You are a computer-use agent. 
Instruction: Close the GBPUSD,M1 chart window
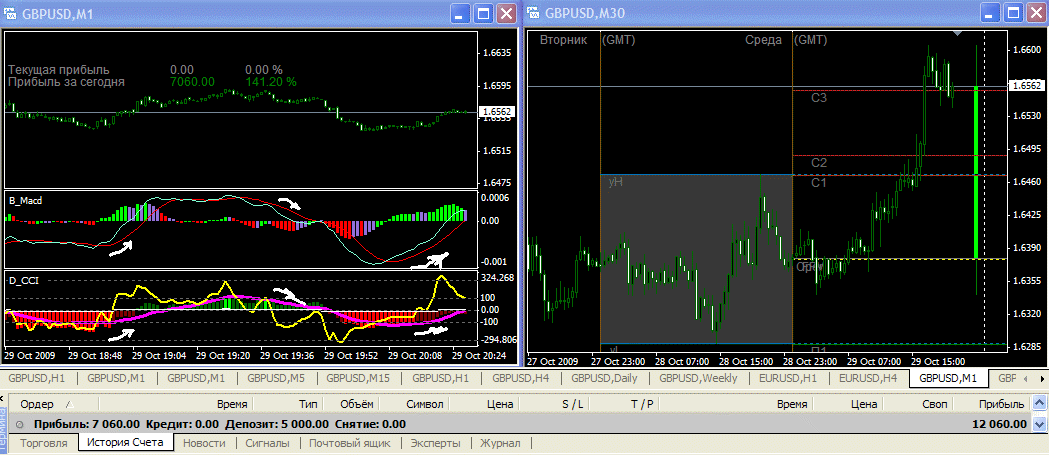[x=506, y=13]
